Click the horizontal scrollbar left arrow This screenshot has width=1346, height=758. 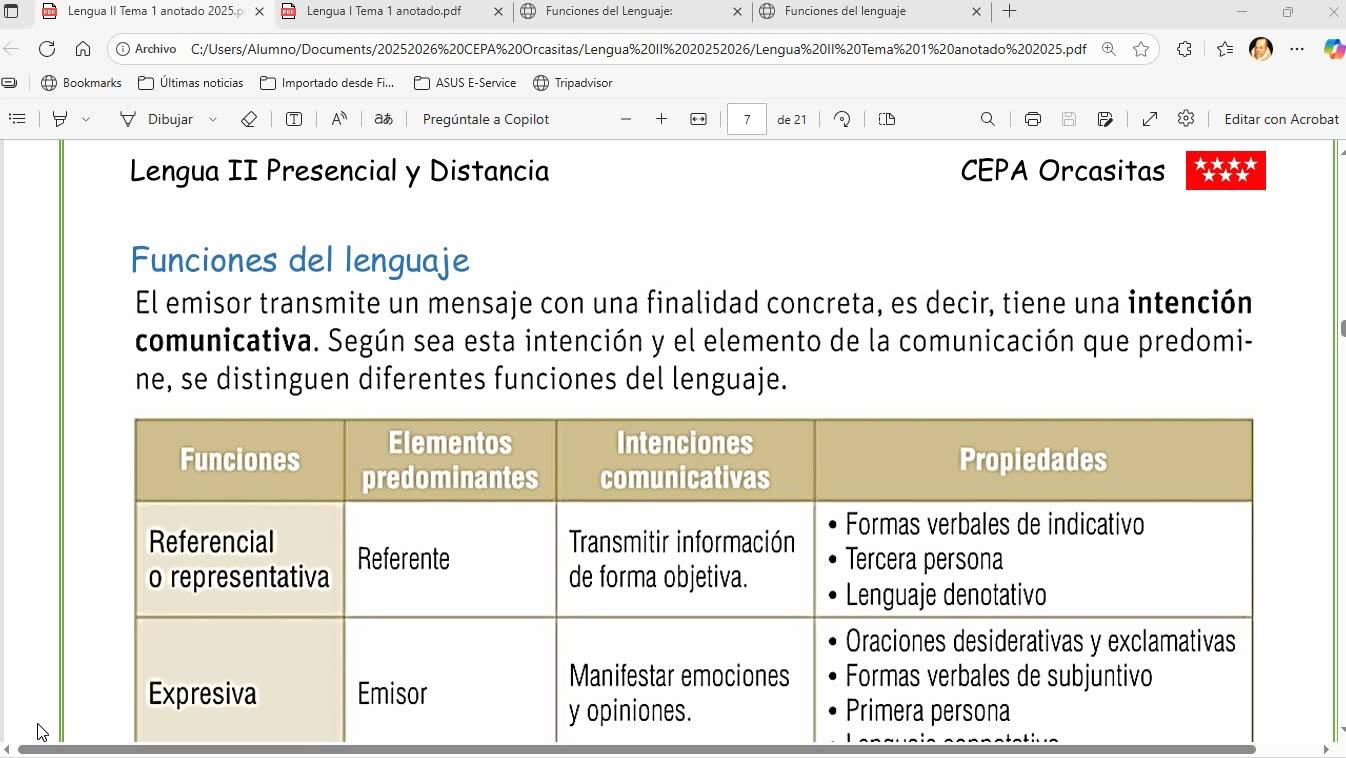point(7,749)
